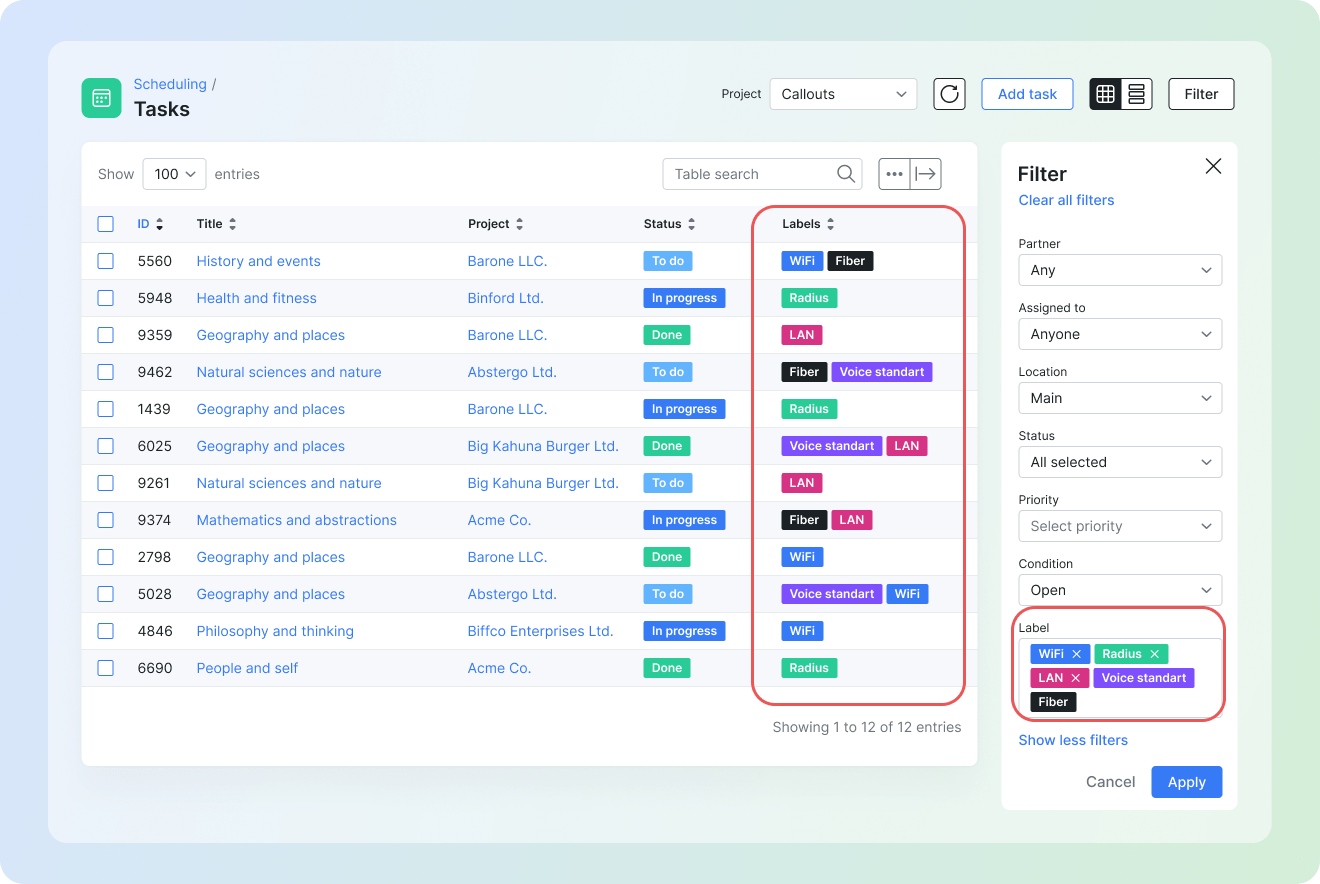The height and width of the screenshot is (884, 1320).
Task: Expand the Show 100 entries dropdown
Action: click(x=174, y=174)
